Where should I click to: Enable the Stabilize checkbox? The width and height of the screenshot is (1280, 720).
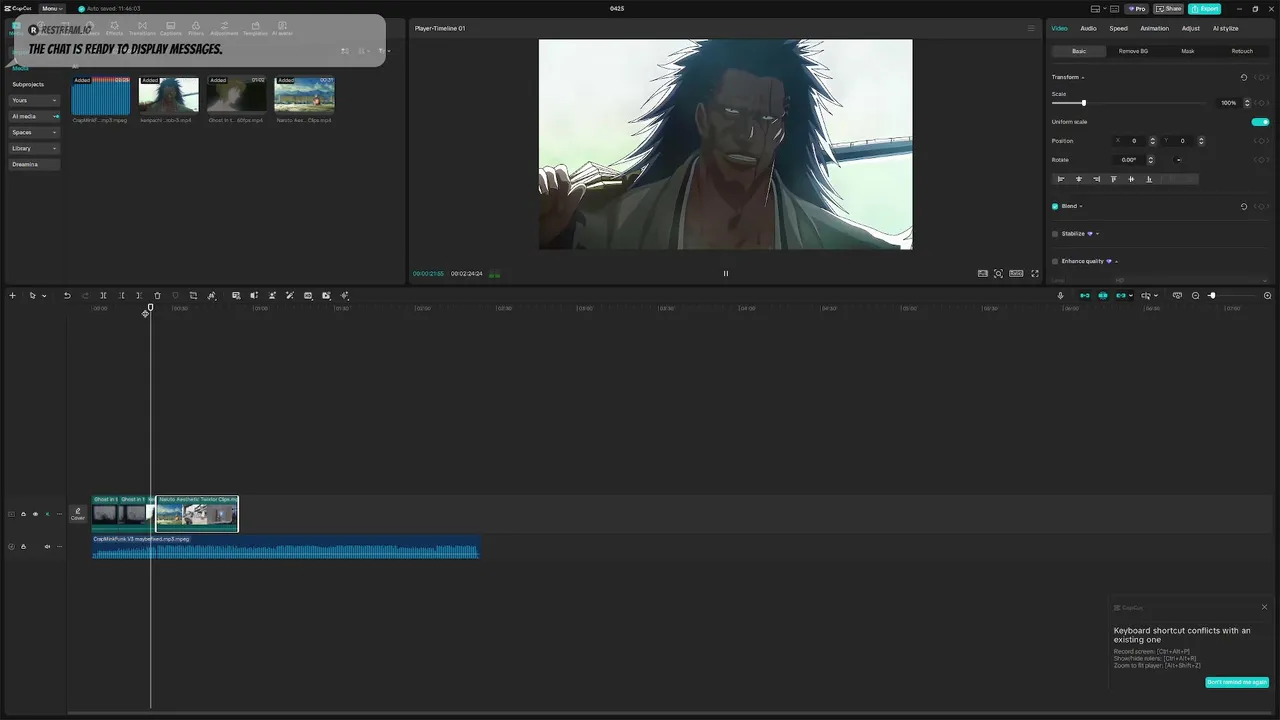(1055, 234)
